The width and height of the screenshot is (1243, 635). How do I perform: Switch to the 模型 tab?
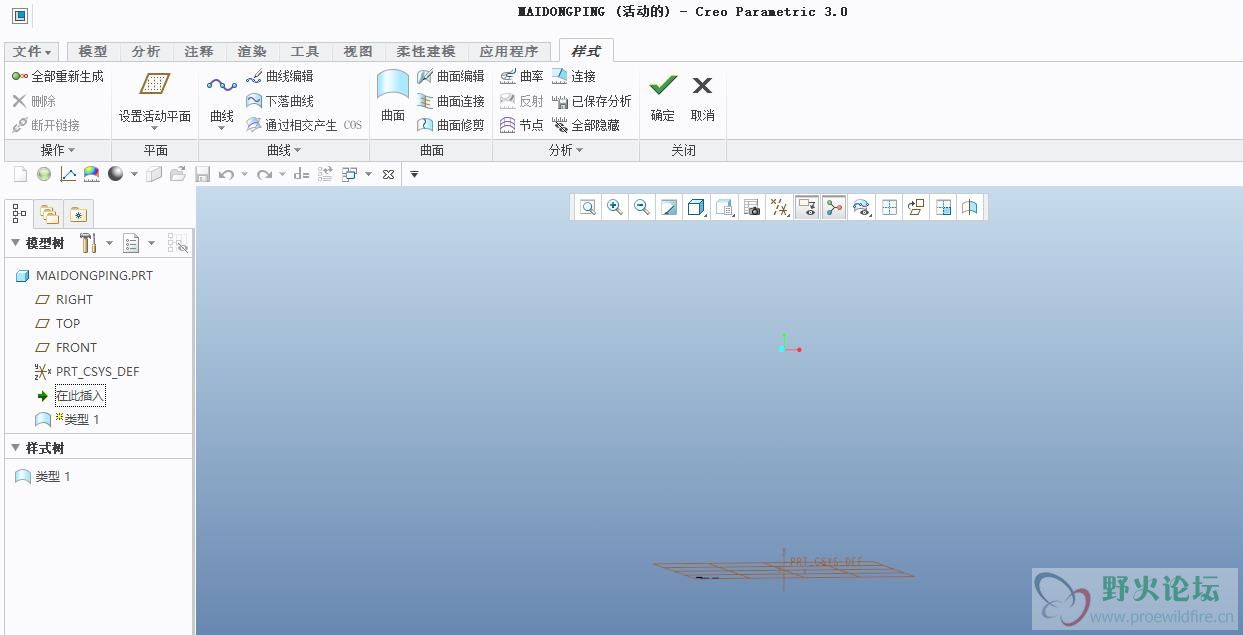pyautogui.click(x=93, y=51)
